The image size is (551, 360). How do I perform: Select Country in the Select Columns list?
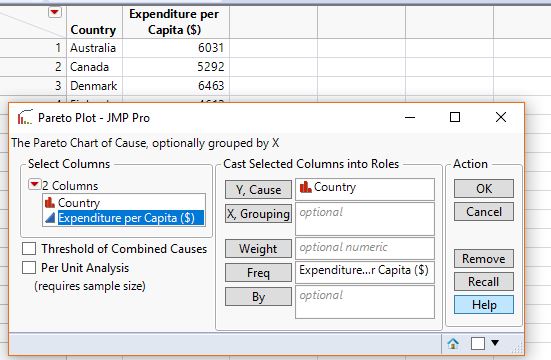point(79,202)
